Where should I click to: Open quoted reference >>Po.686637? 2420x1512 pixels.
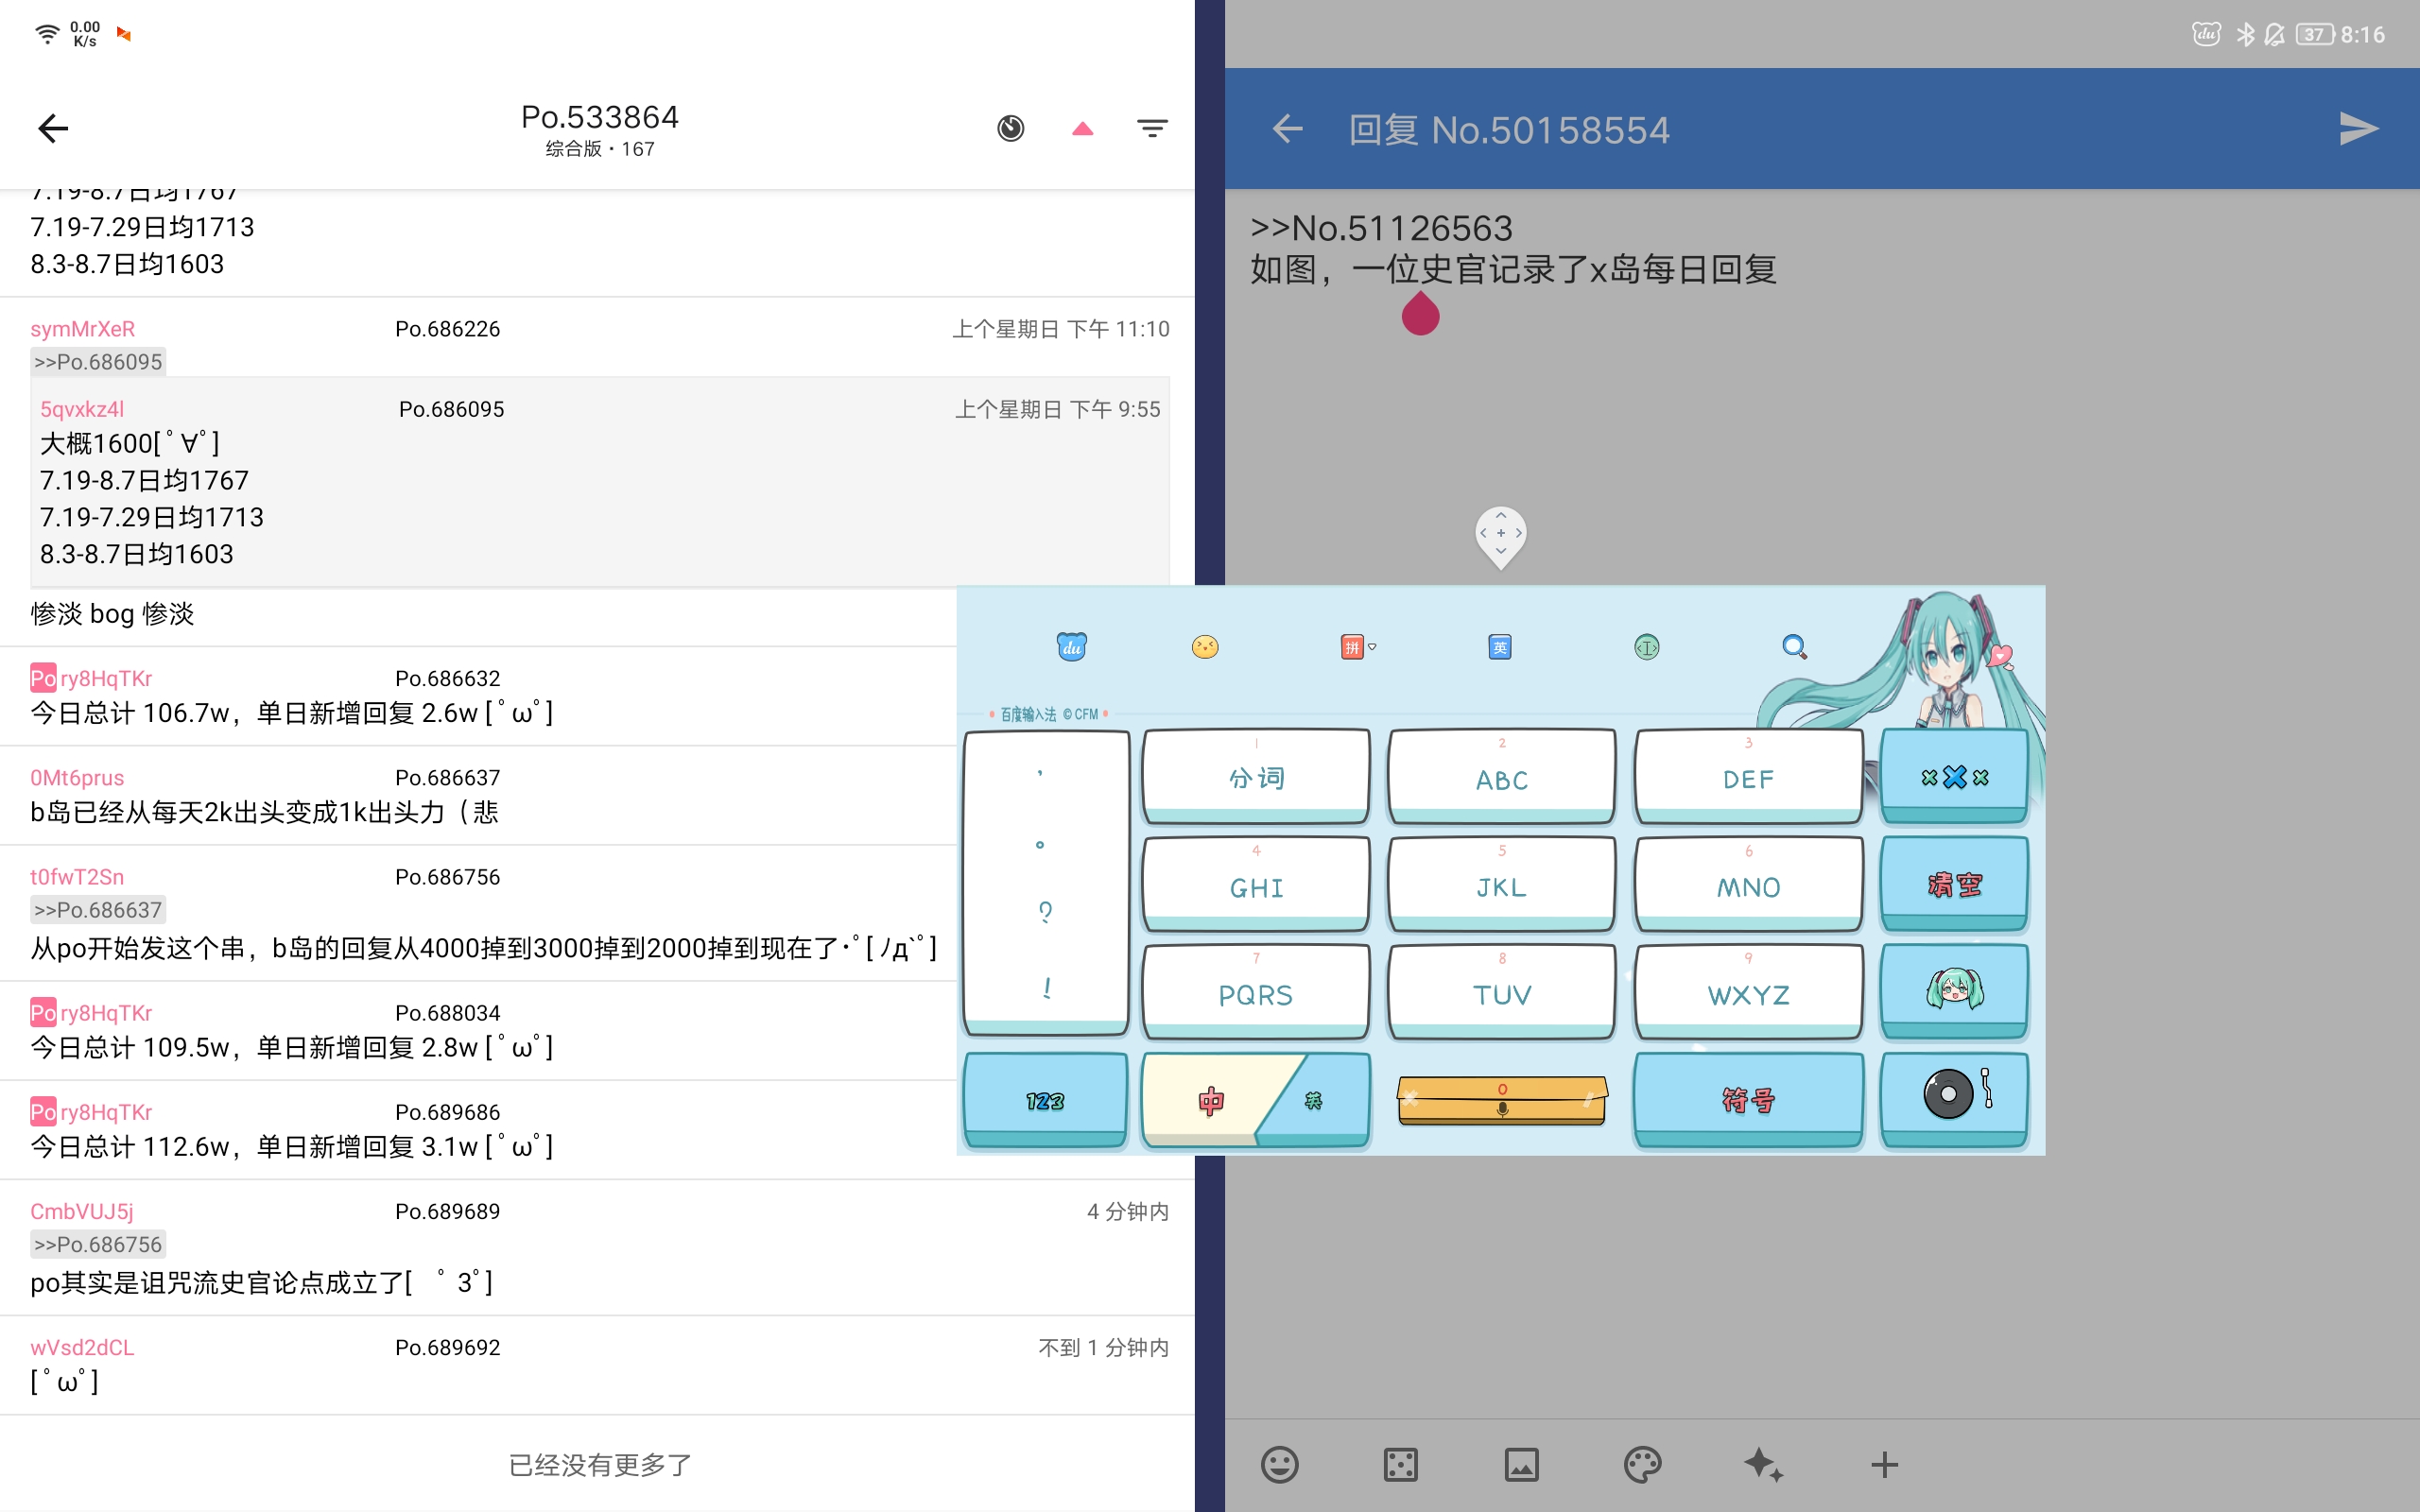click(98, 910)
